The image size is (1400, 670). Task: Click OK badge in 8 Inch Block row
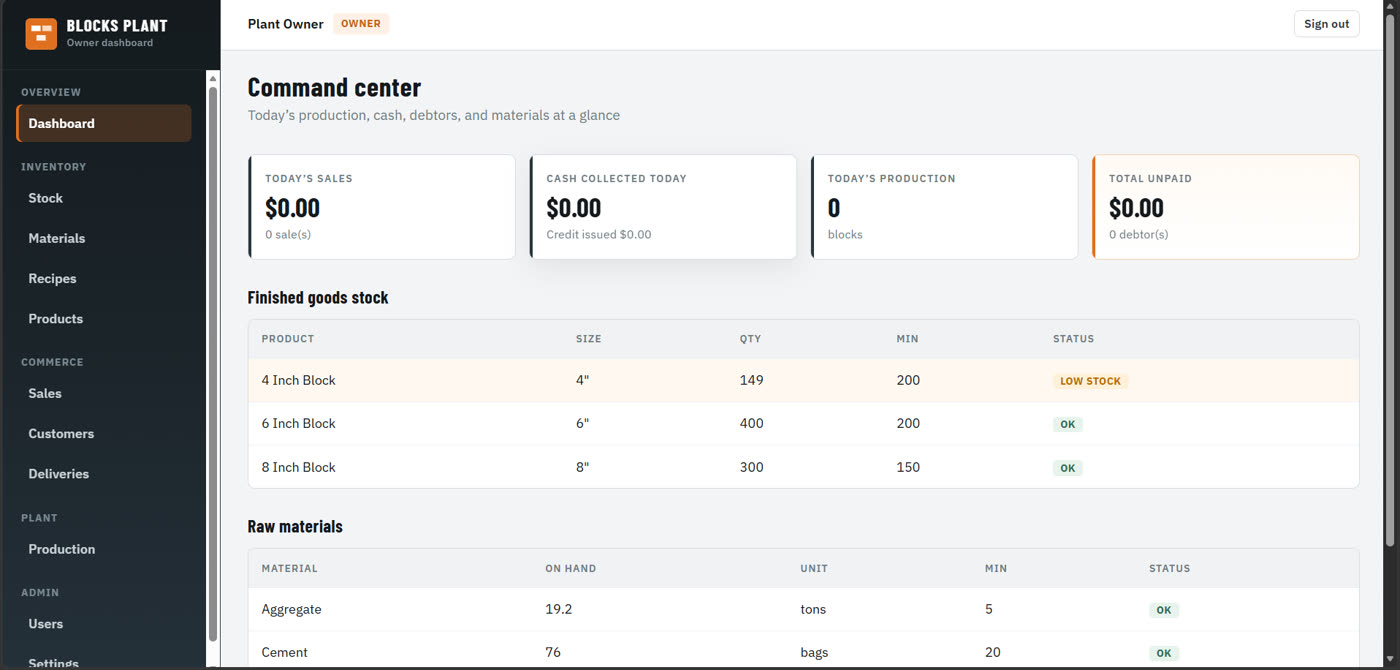coord(1068,468)
